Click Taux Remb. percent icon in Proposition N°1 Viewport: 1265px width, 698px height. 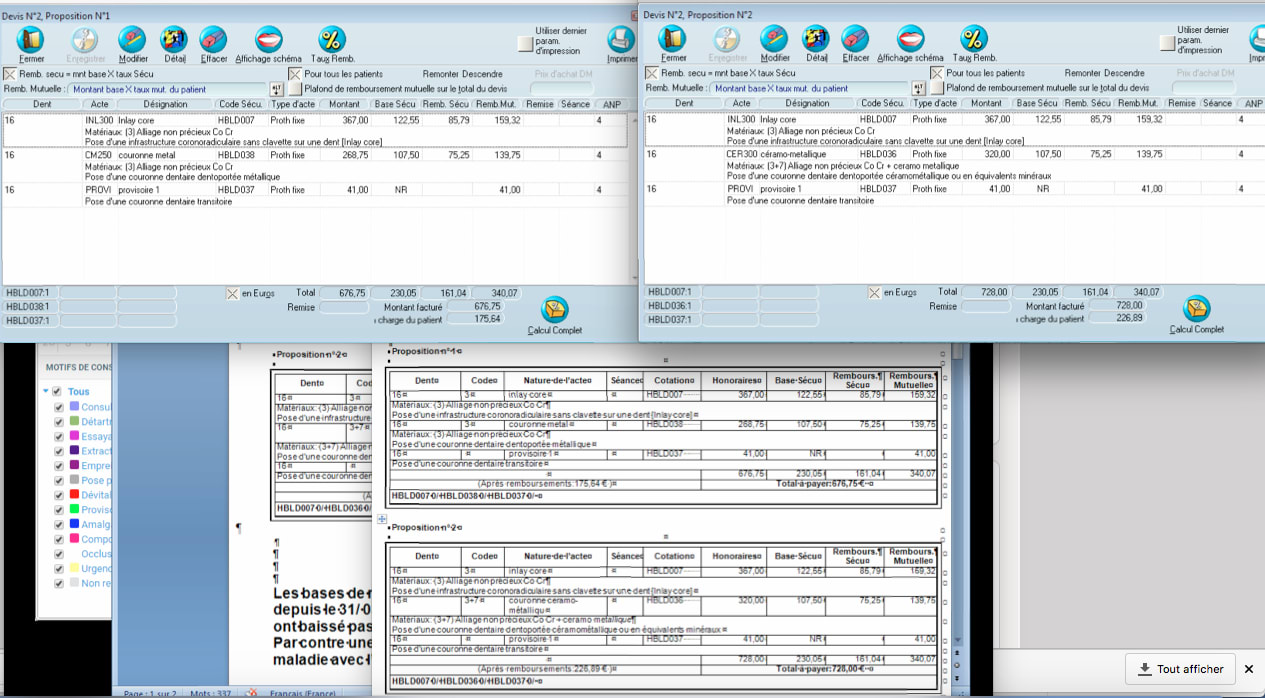point(330,40)
